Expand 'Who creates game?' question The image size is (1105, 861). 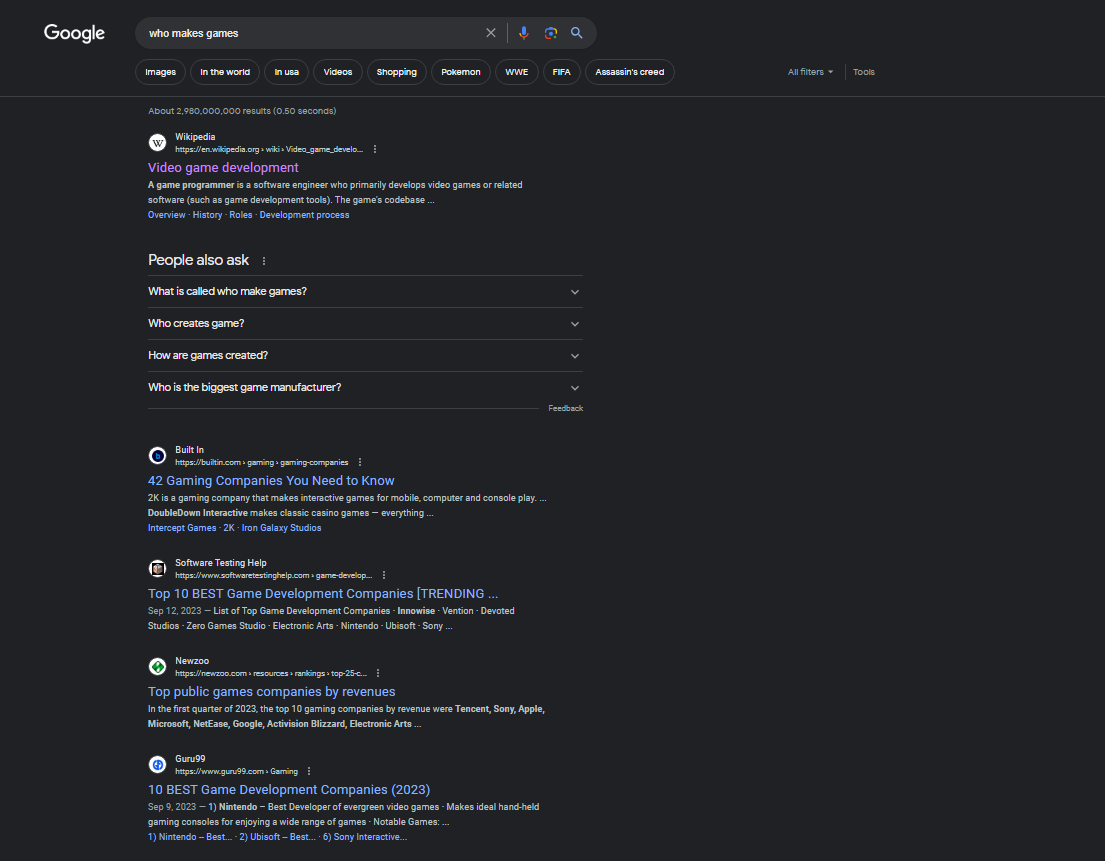click(x=365, y=323)
